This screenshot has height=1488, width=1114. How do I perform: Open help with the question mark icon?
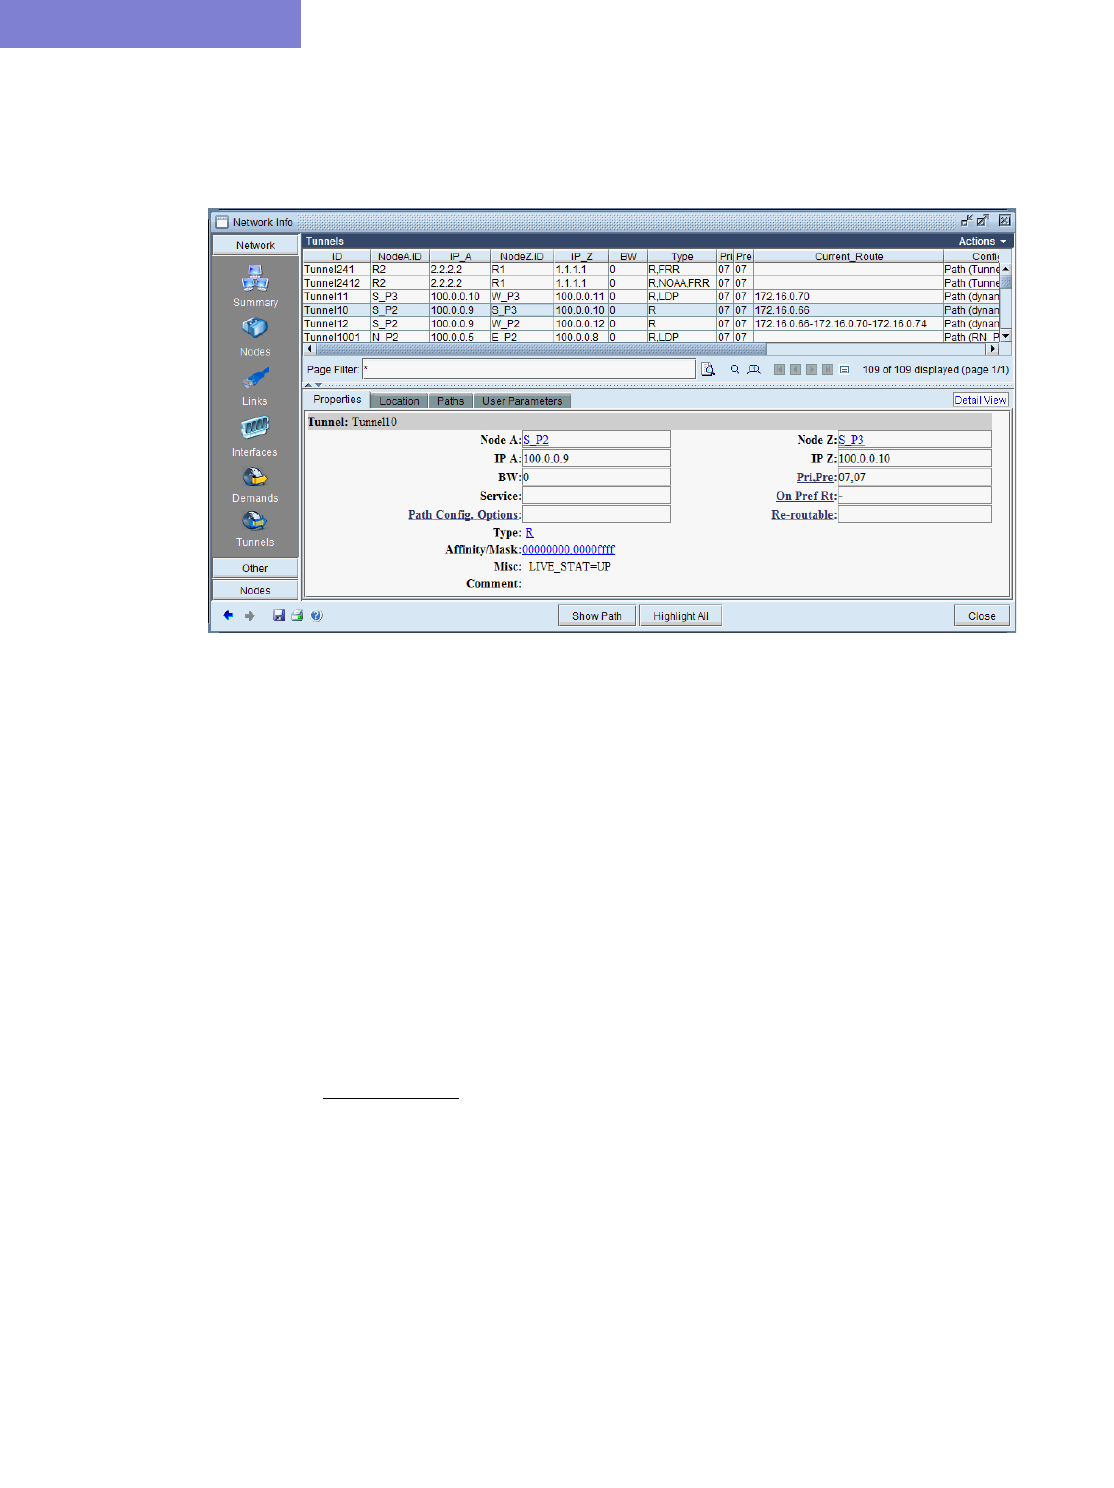pyautogui.click(x=317, y=616)
